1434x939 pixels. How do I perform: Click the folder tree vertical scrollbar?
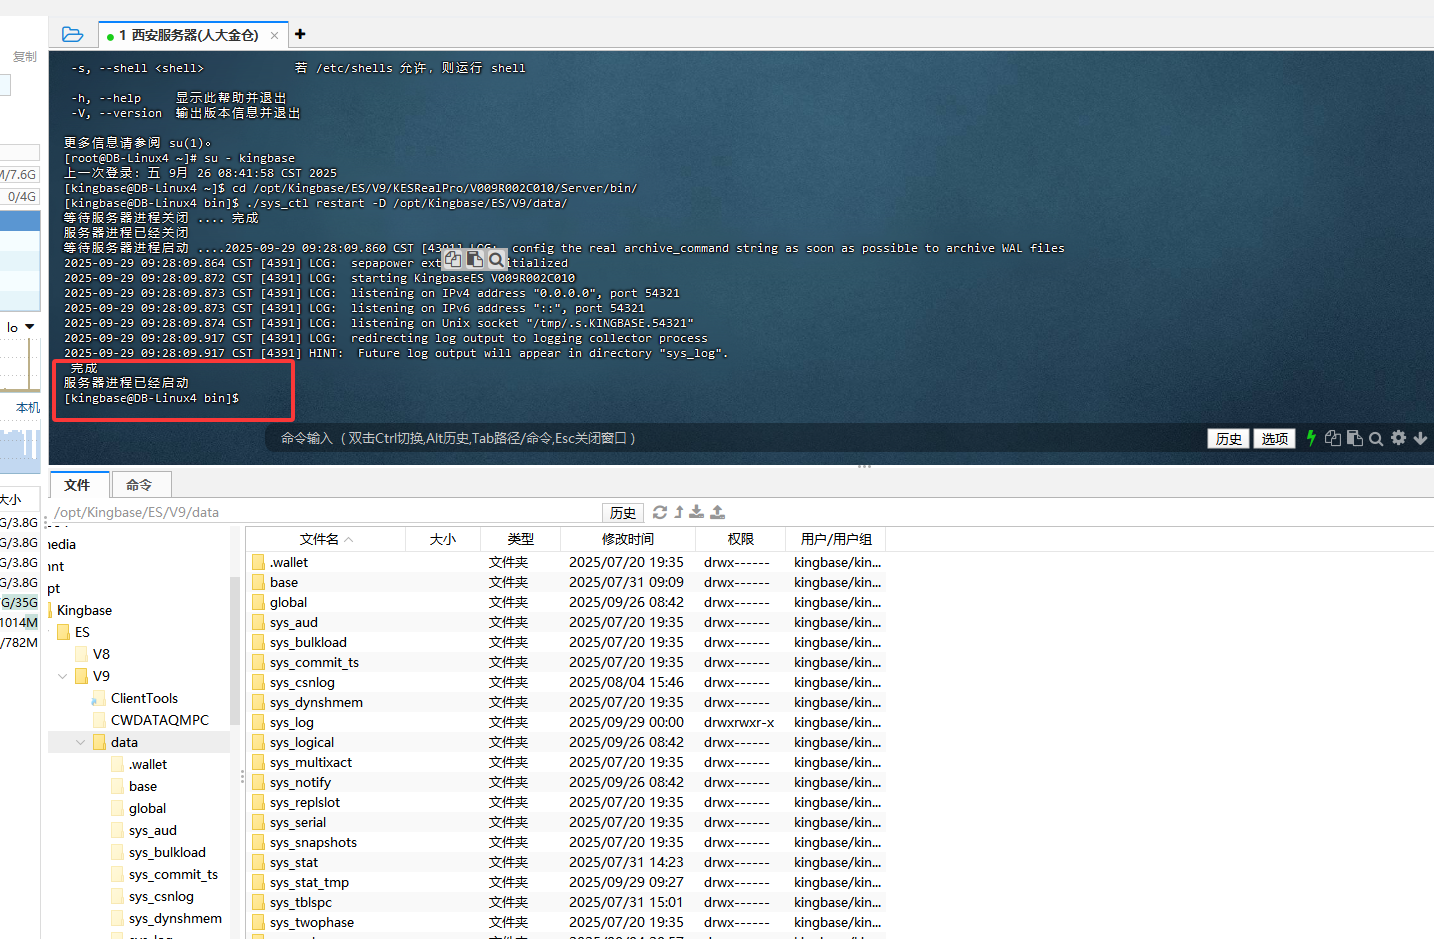[x=235, y=650]
